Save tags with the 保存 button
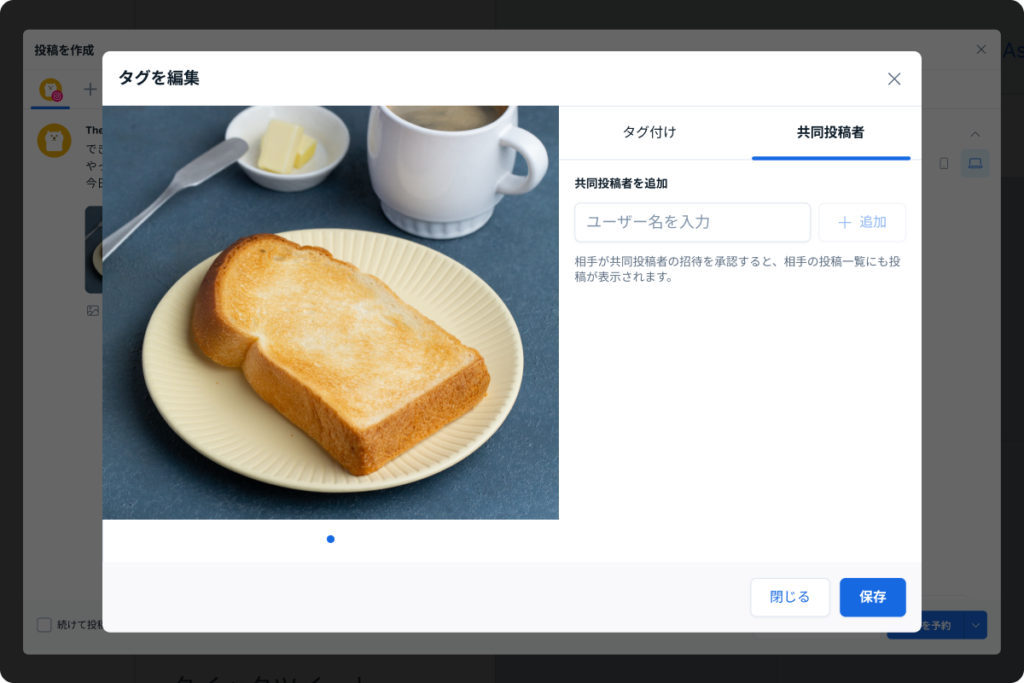This screenshot has height=683, width=1024. (x=872, y=597)
